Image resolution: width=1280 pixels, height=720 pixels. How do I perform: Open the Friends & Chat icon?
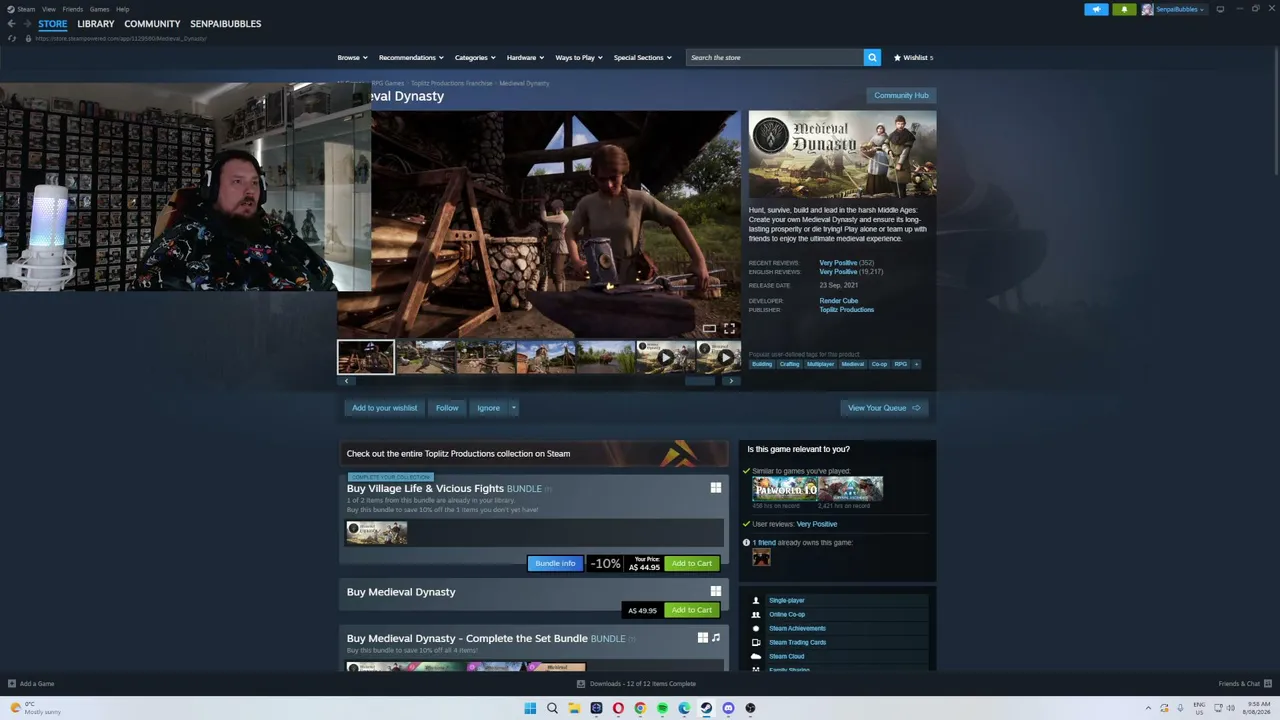coord(1267,684)
